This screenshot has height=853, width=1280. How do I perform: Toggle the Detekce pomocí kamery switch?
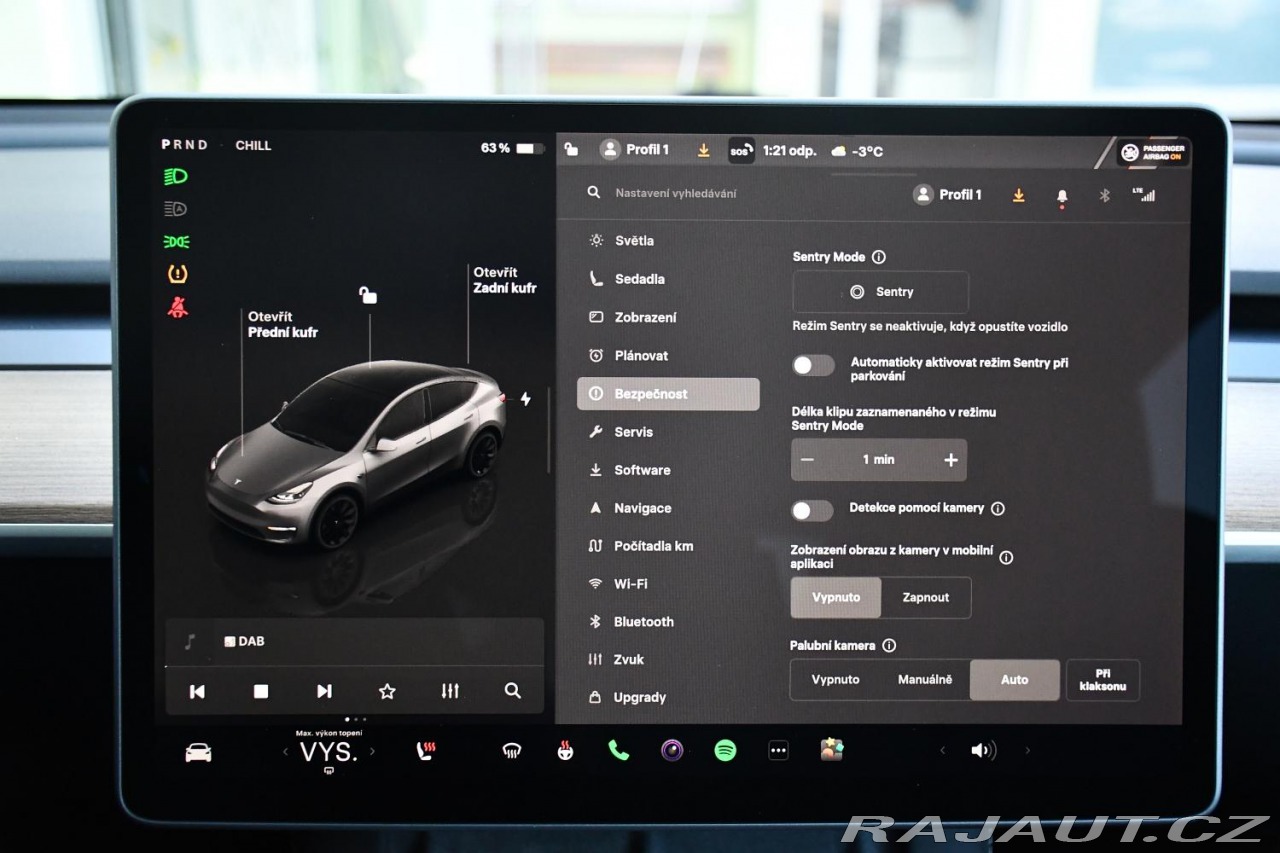click(812, 511)
